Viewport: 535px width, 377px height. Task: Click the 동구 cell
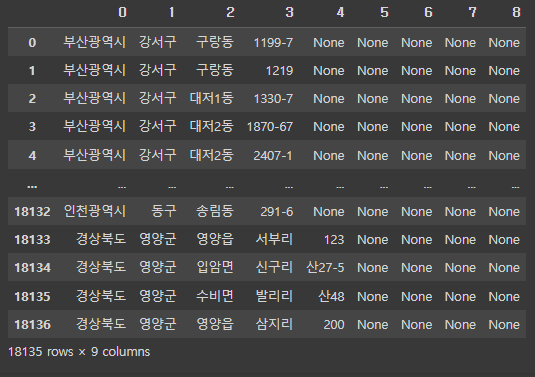[x=164, y=211]
